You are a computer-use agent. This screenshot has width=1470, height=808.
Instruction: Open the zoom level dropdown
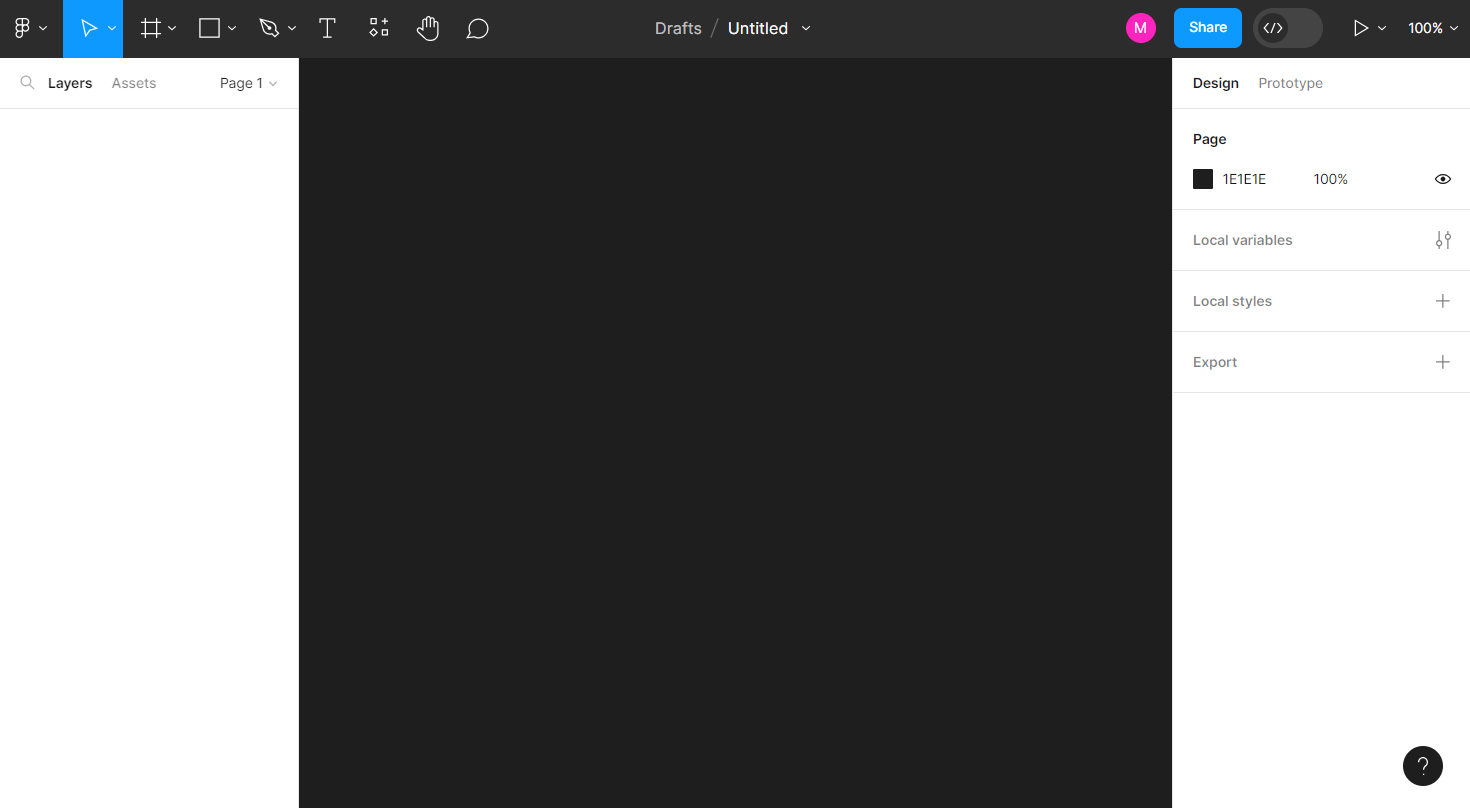tap(1432, 28)
